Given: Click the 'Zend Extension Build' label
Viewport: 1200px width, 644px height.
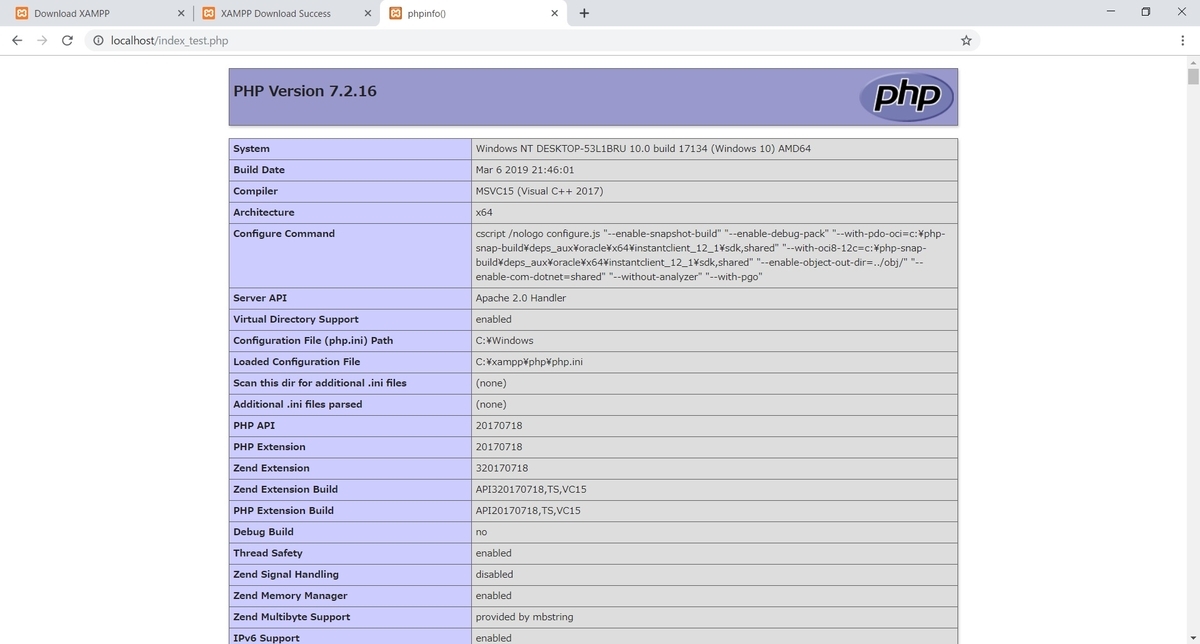Looking at the screenshot, I should coord(285,489).
